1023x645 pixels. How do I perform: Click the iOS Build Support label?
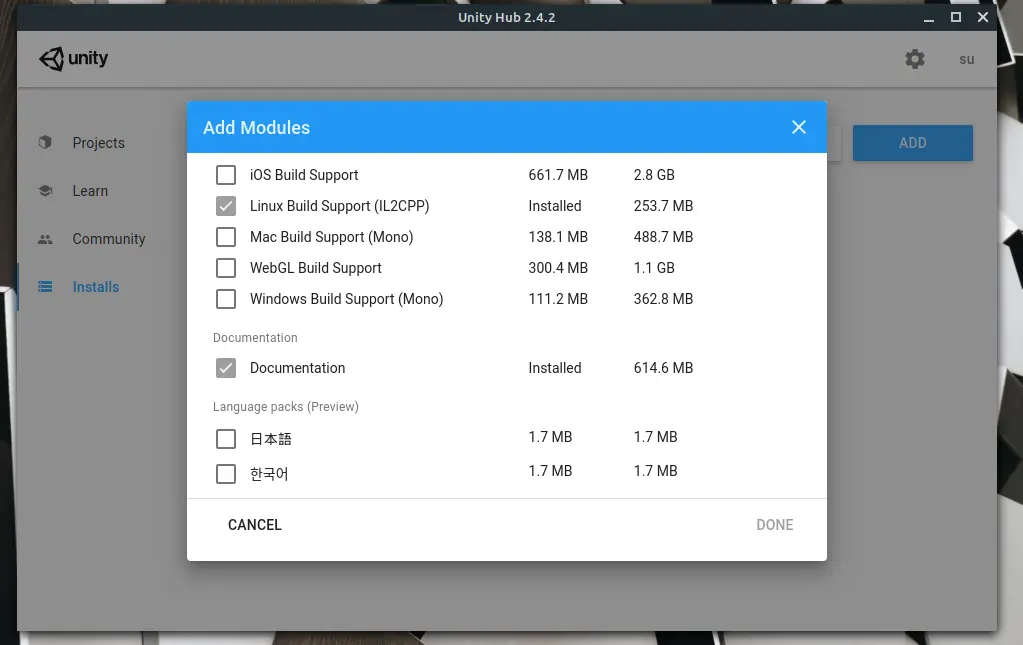304,175
